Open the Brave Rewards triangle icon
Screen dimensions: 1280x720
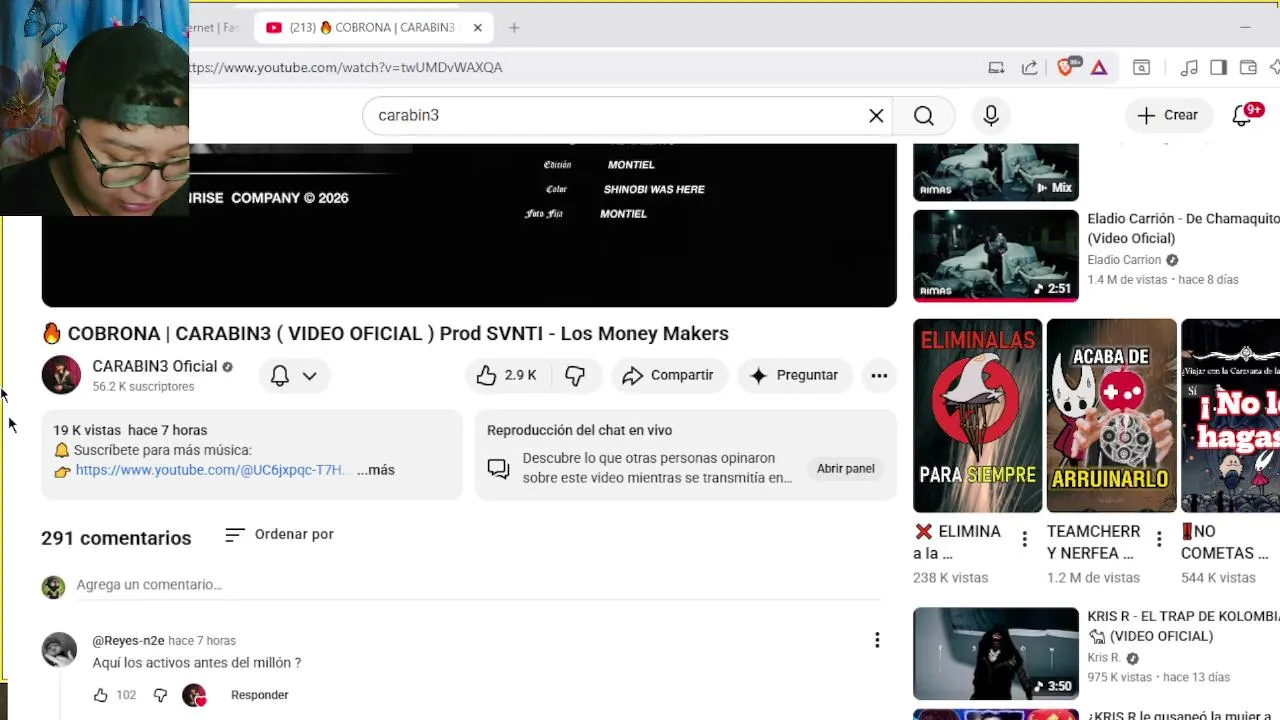(x=1099, y=67)
